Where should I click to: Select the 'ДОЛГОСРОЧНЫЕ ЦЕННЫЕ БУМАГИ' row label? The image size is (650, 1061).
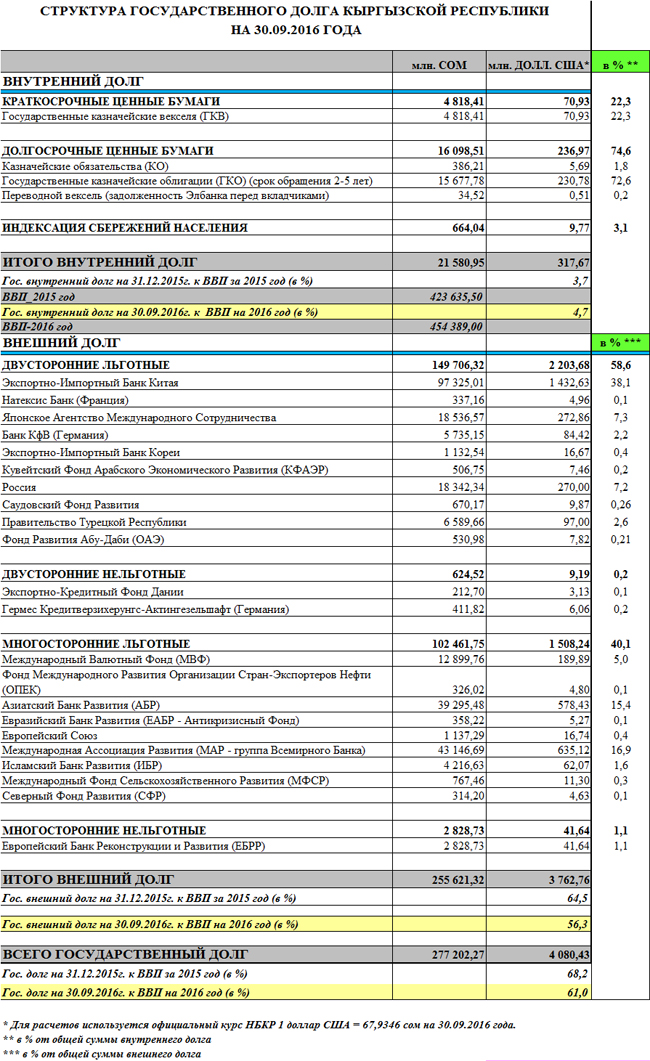[108, 150]
